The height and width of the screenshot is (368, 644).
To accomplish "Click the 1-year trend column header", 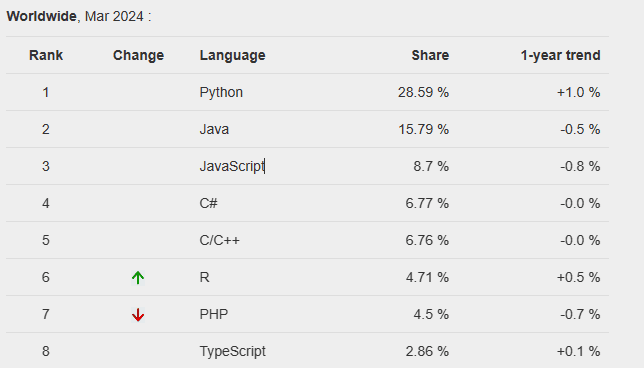I will (561, 55).
